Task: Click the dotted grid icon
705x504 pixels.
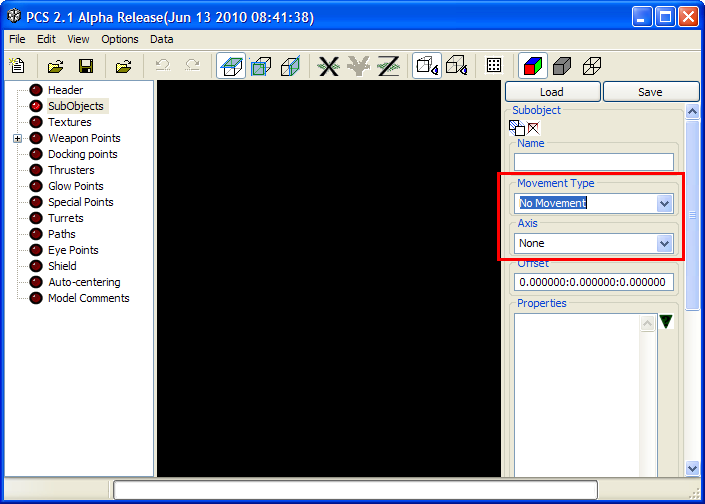Action: click(x=494, y=65)
